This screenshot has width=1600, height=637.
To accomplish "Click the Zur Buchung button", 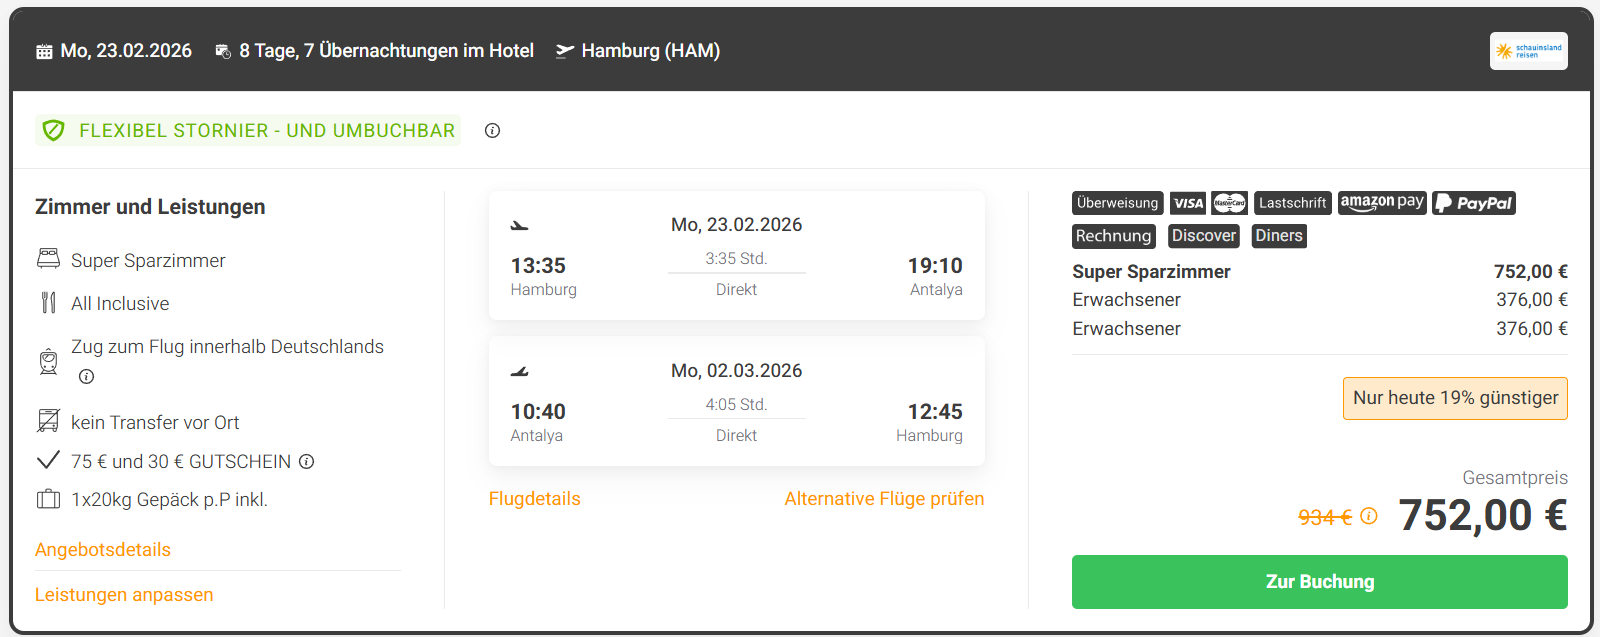I will [x=1319, y=582].
